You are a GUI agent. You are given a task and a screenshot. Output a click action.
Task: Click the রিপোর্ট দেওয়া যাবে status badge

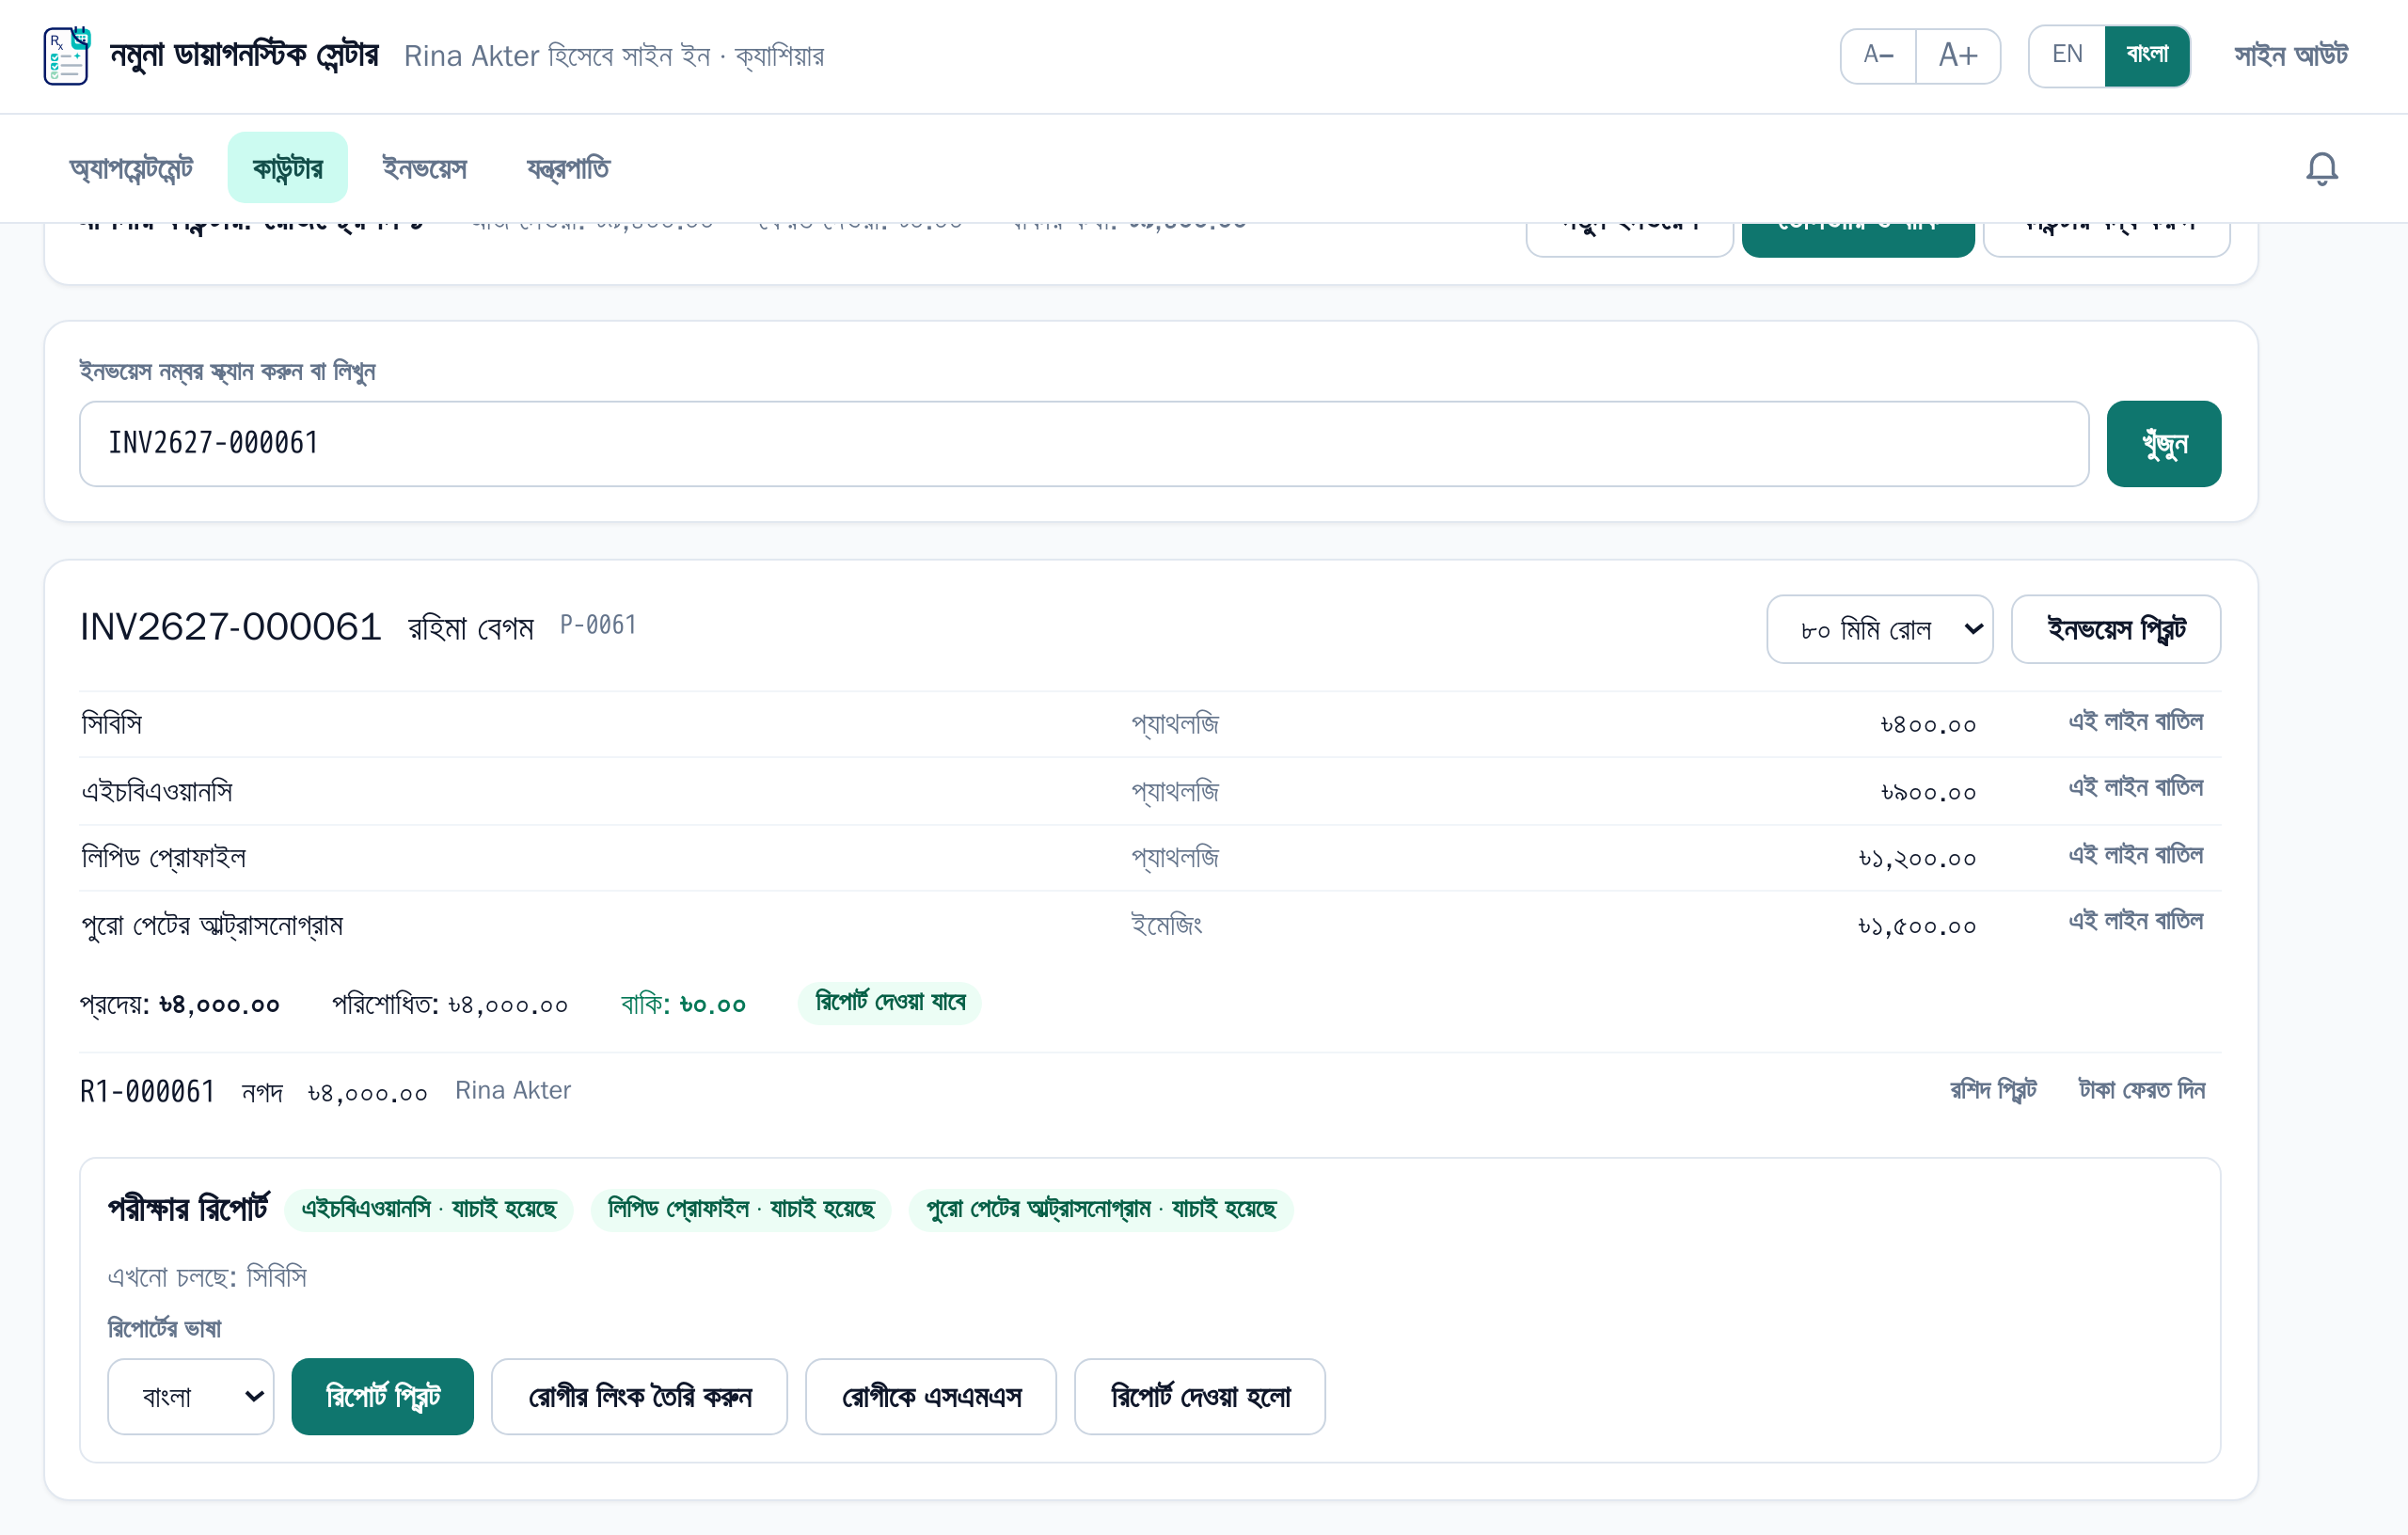point(890,1003)
